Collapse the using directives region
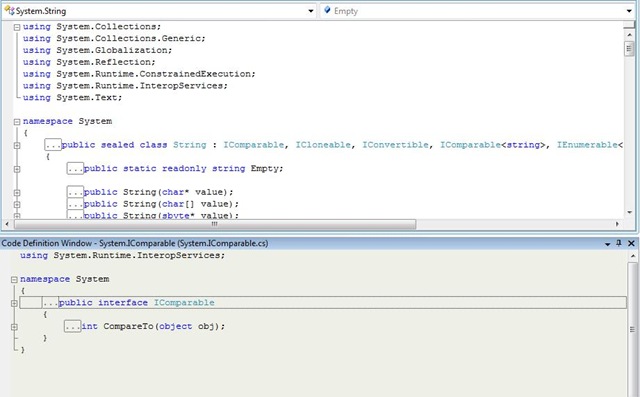Viewport: 640px width, 397px height. 17,27
